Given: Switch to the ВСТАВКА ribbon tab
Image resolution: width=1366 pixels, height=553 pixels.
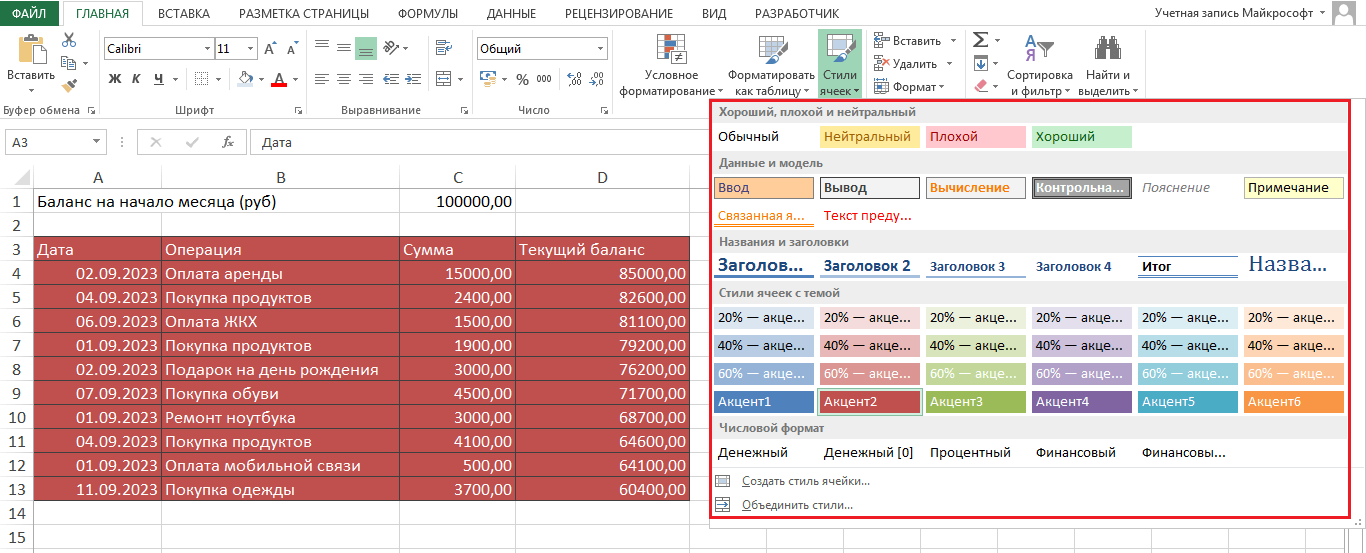Looking at the screenshot, I should click(183, 13).
